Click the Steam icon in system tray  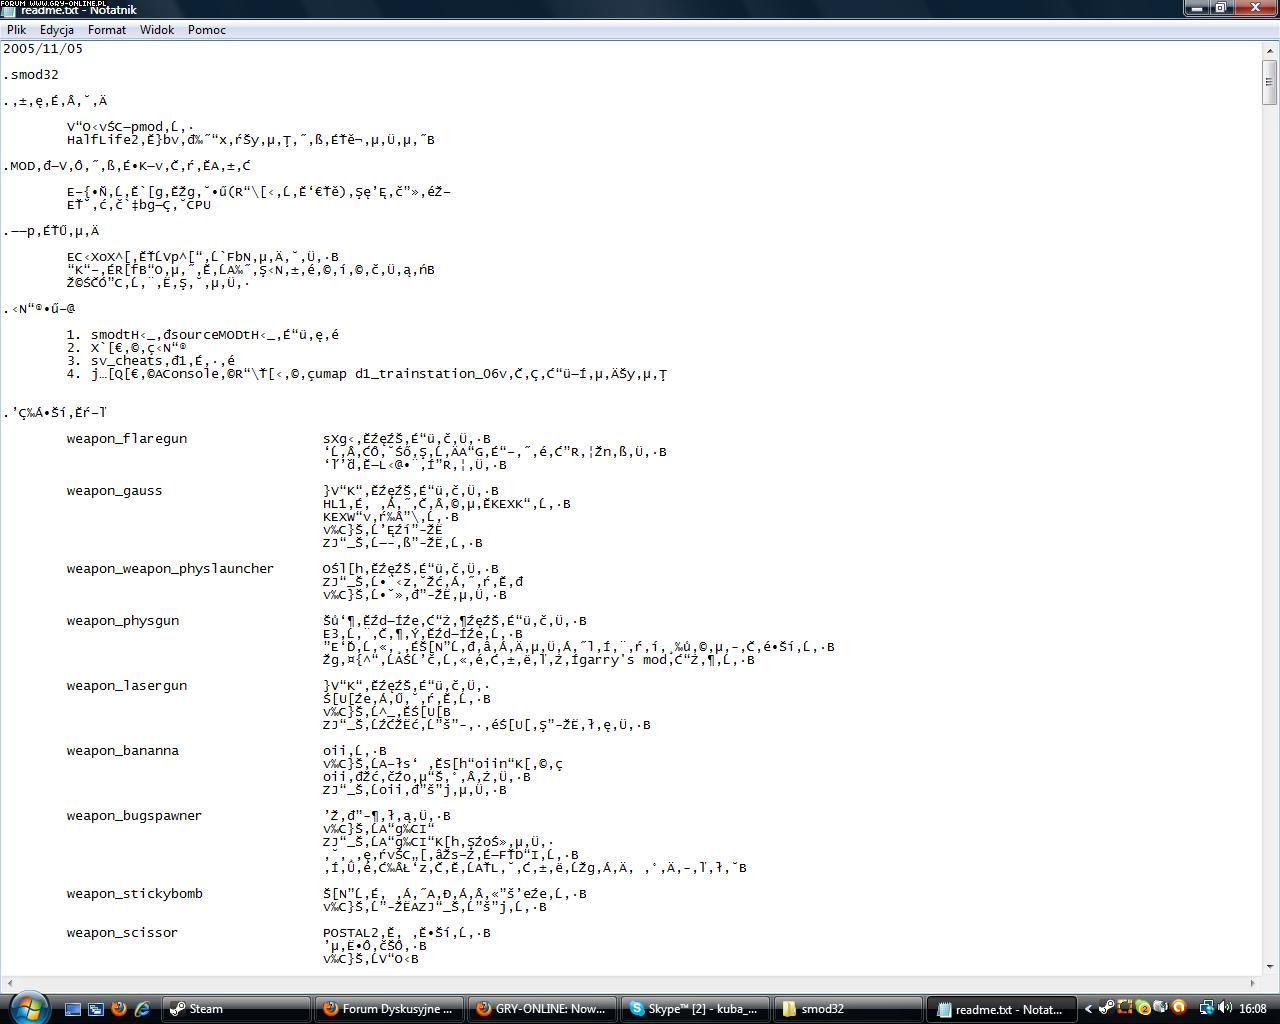click(1106, 1008)
